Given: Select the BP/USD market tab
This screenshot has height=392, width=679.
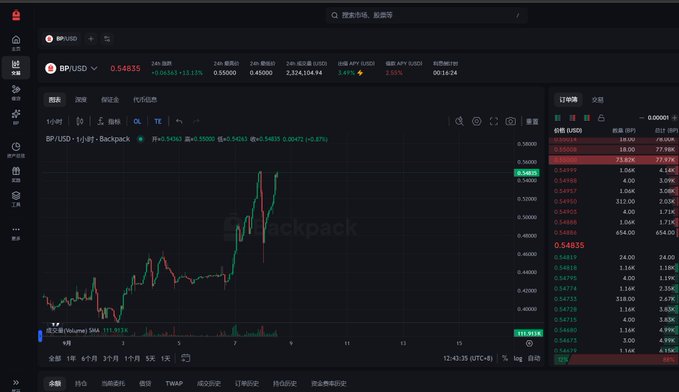Looking at the screenshot, I should (x=61, y=39).
